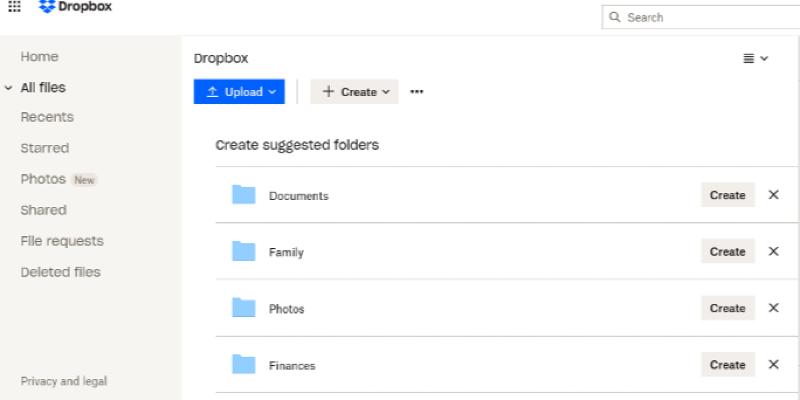Open the Upload dropdown

point(239,92)
